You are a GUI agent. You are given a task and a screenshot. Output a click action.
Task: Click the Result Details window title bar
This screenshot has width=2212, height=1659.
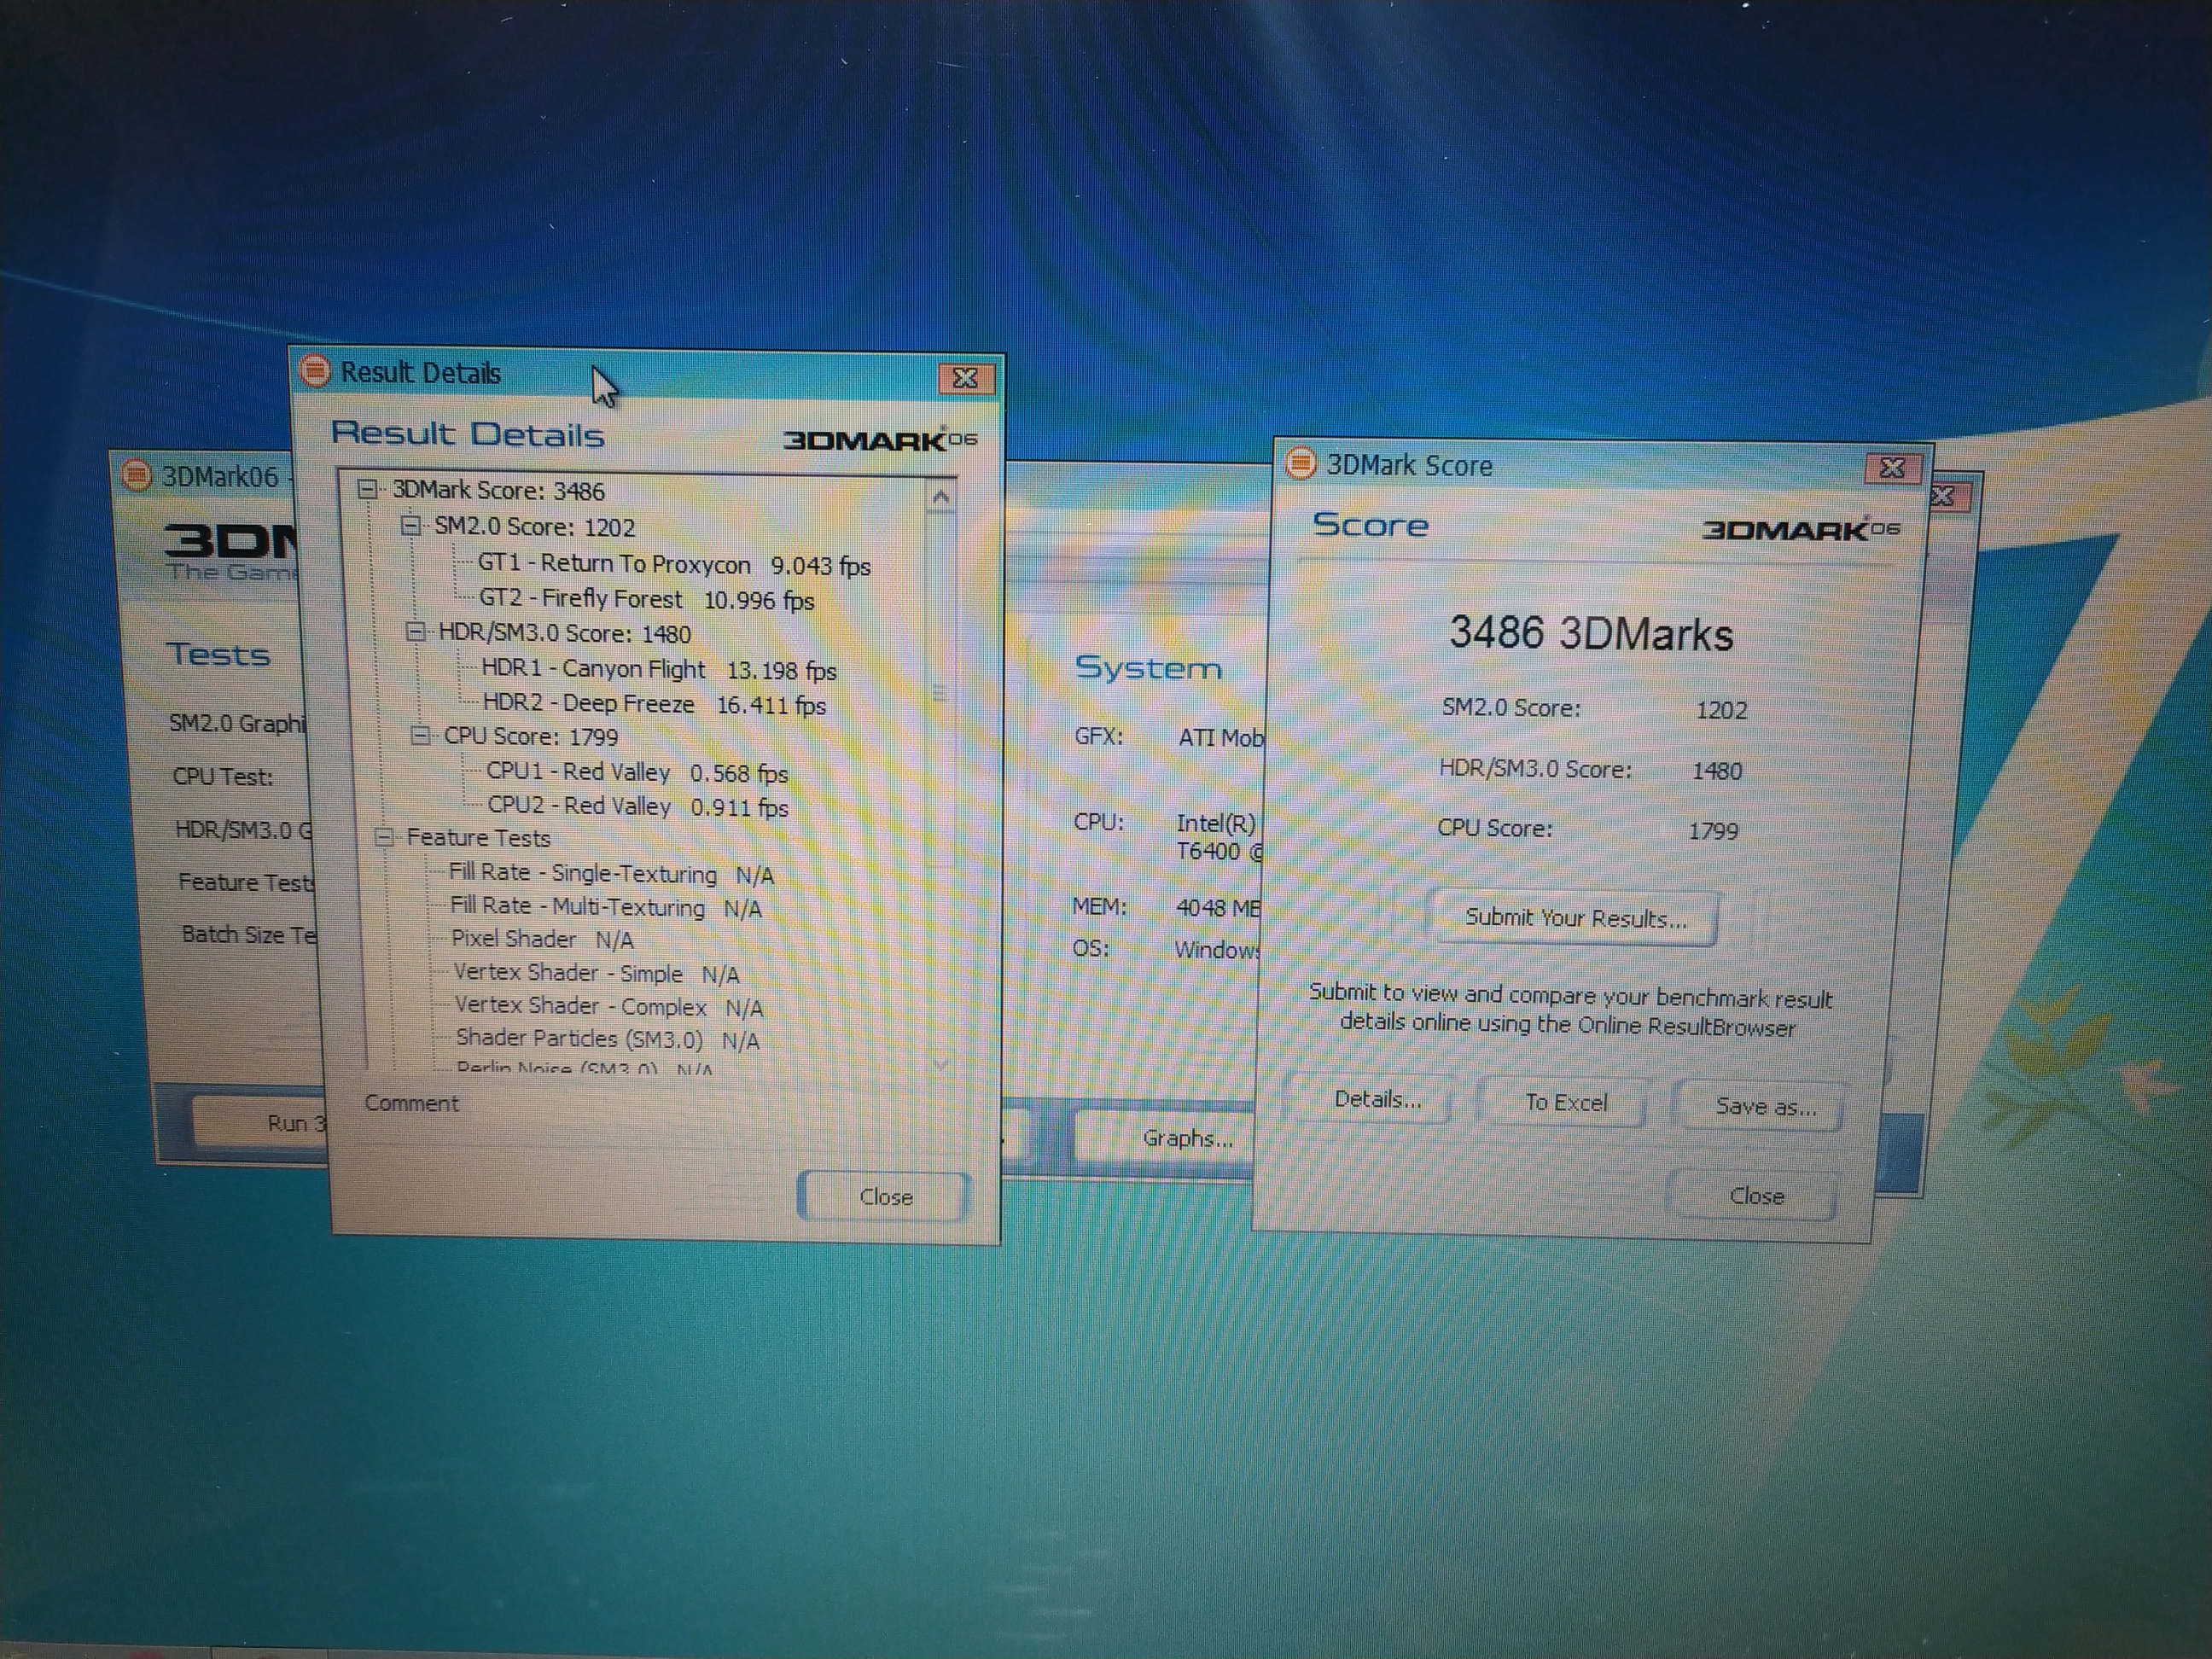coord(646,373)
